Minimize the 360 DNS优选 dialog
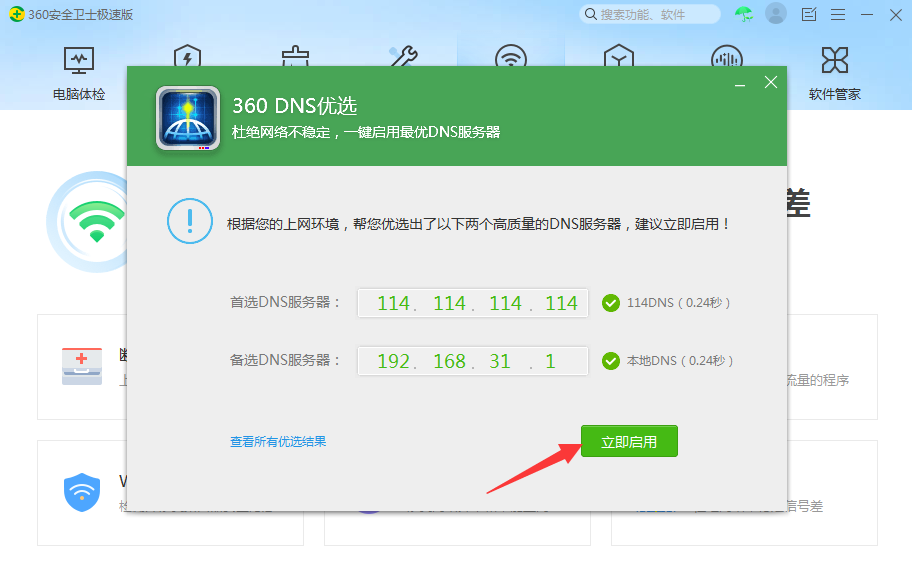Screen dimensions: 912x574 click(x=740, y=85)
